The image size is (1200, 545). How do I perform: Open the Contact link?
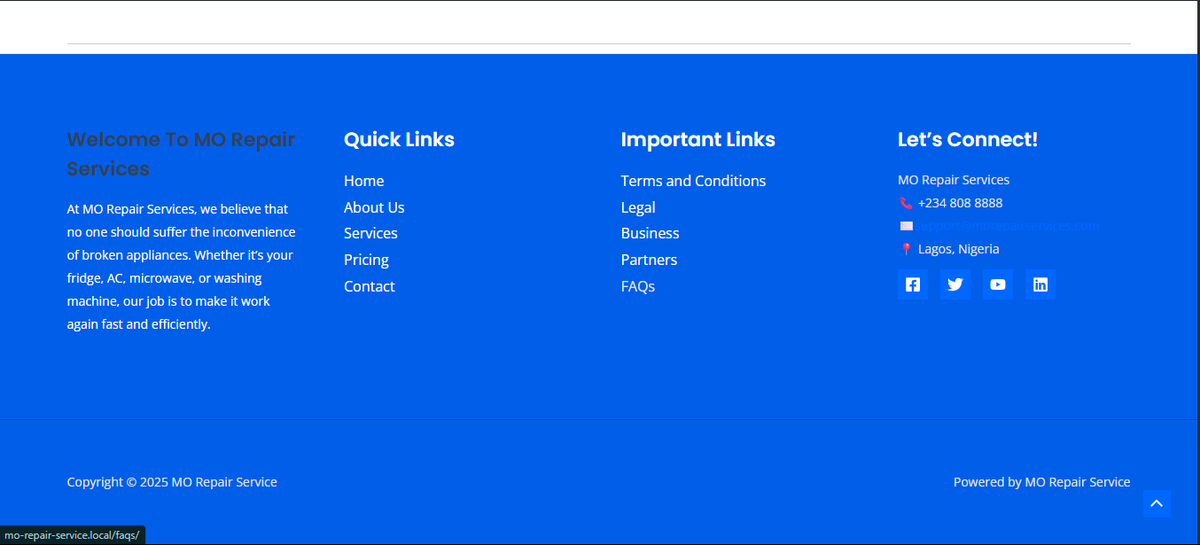coord(369,286)
